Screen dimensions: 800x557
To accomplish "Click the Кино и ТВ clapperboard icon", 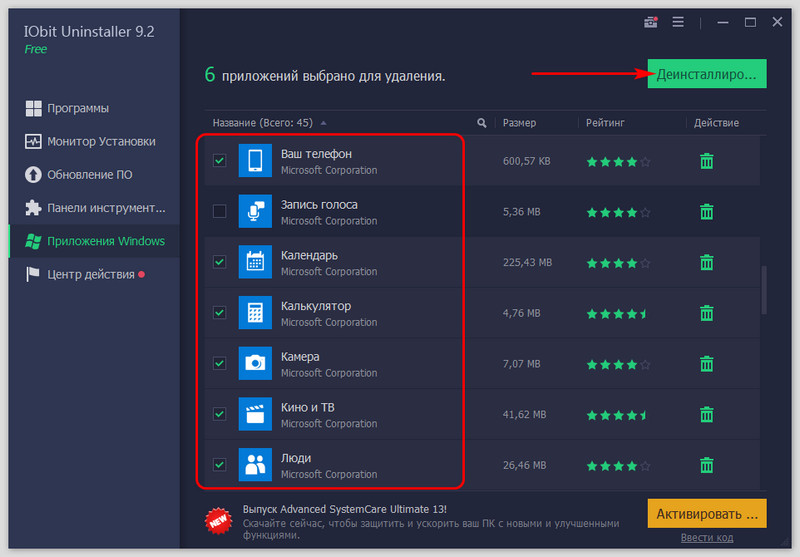I will 255,414.
